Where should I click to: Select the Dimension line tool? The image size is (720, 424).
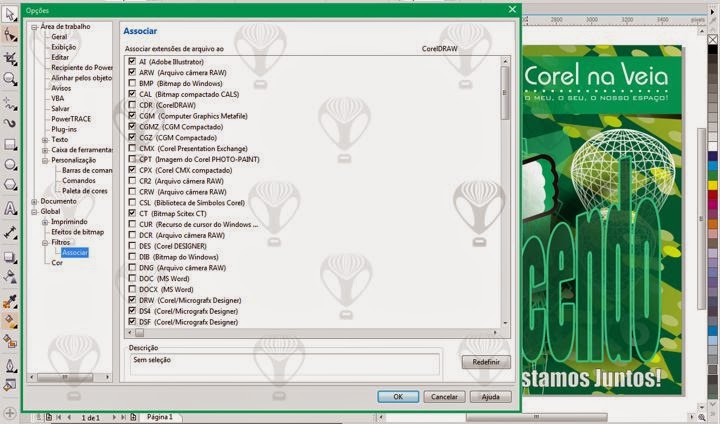(10, 232)
